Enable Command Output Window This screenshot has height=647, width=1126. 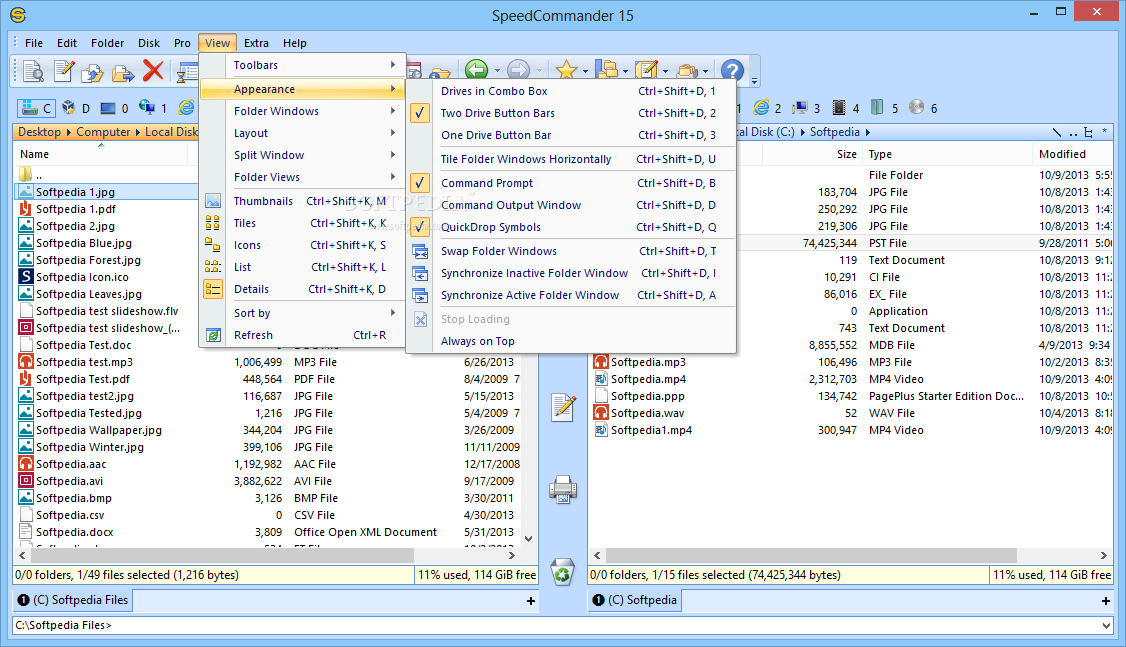[571, 205]
